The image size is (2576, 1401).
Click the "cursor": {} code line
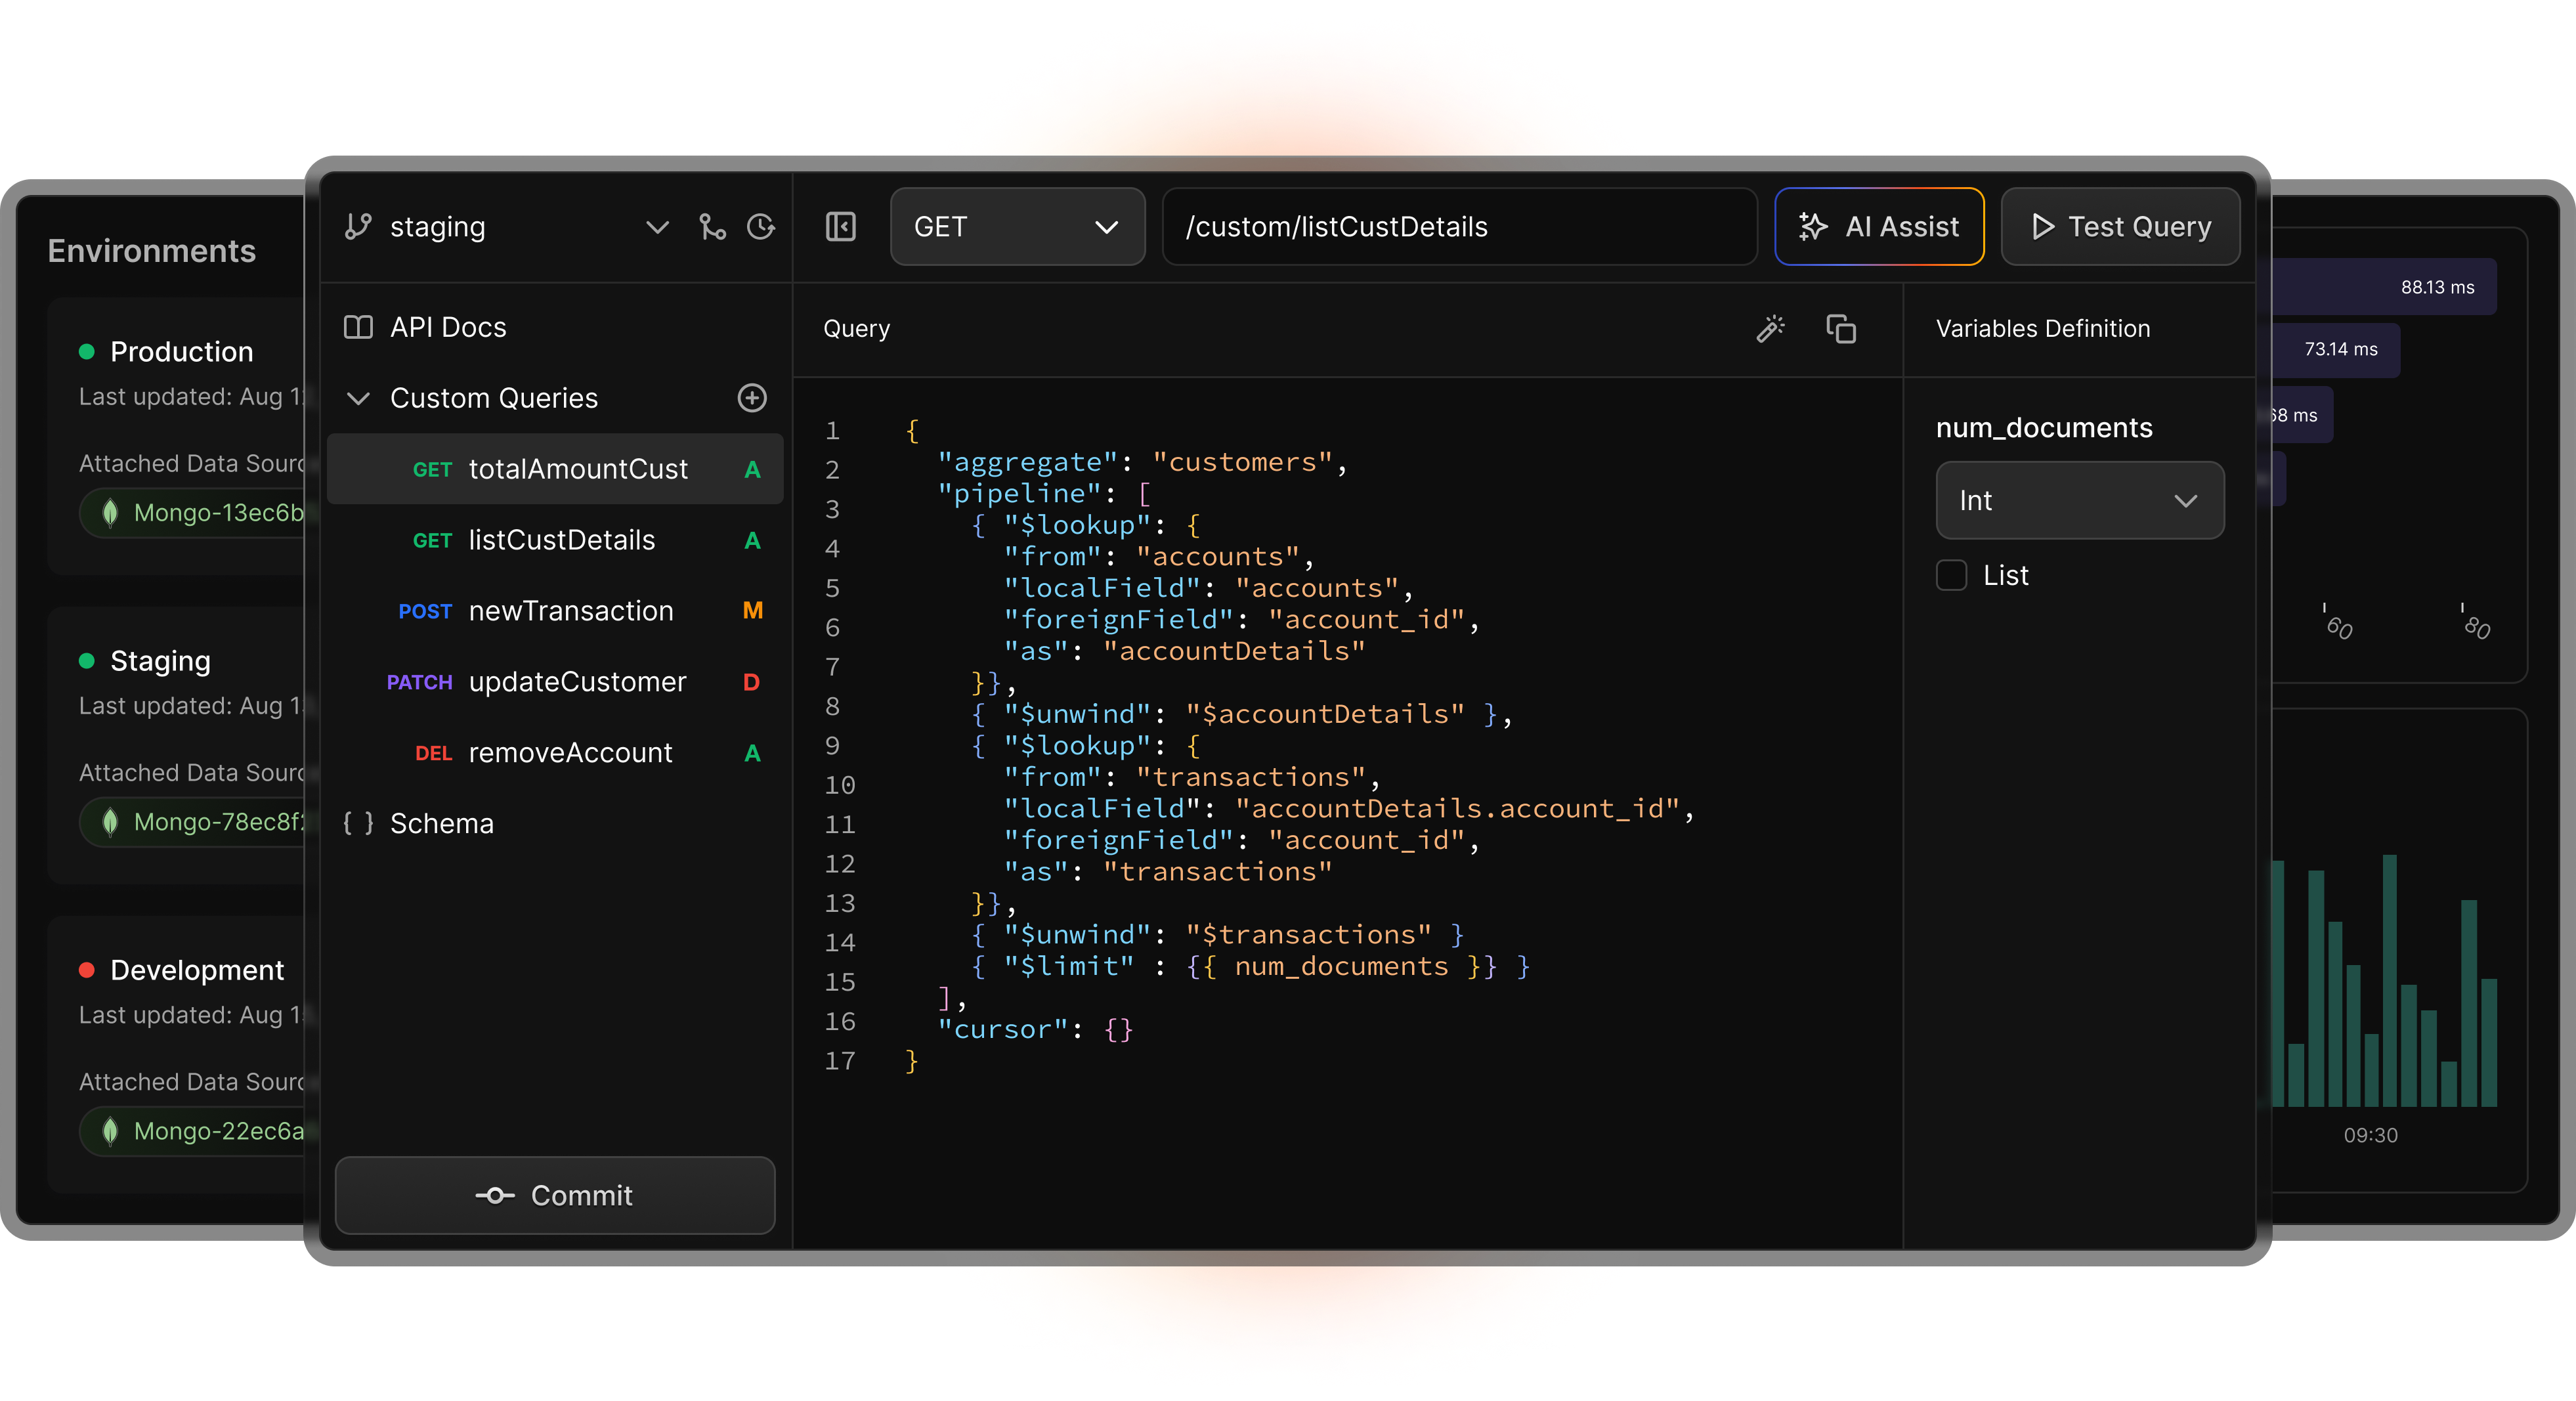click(1035, 1029)
